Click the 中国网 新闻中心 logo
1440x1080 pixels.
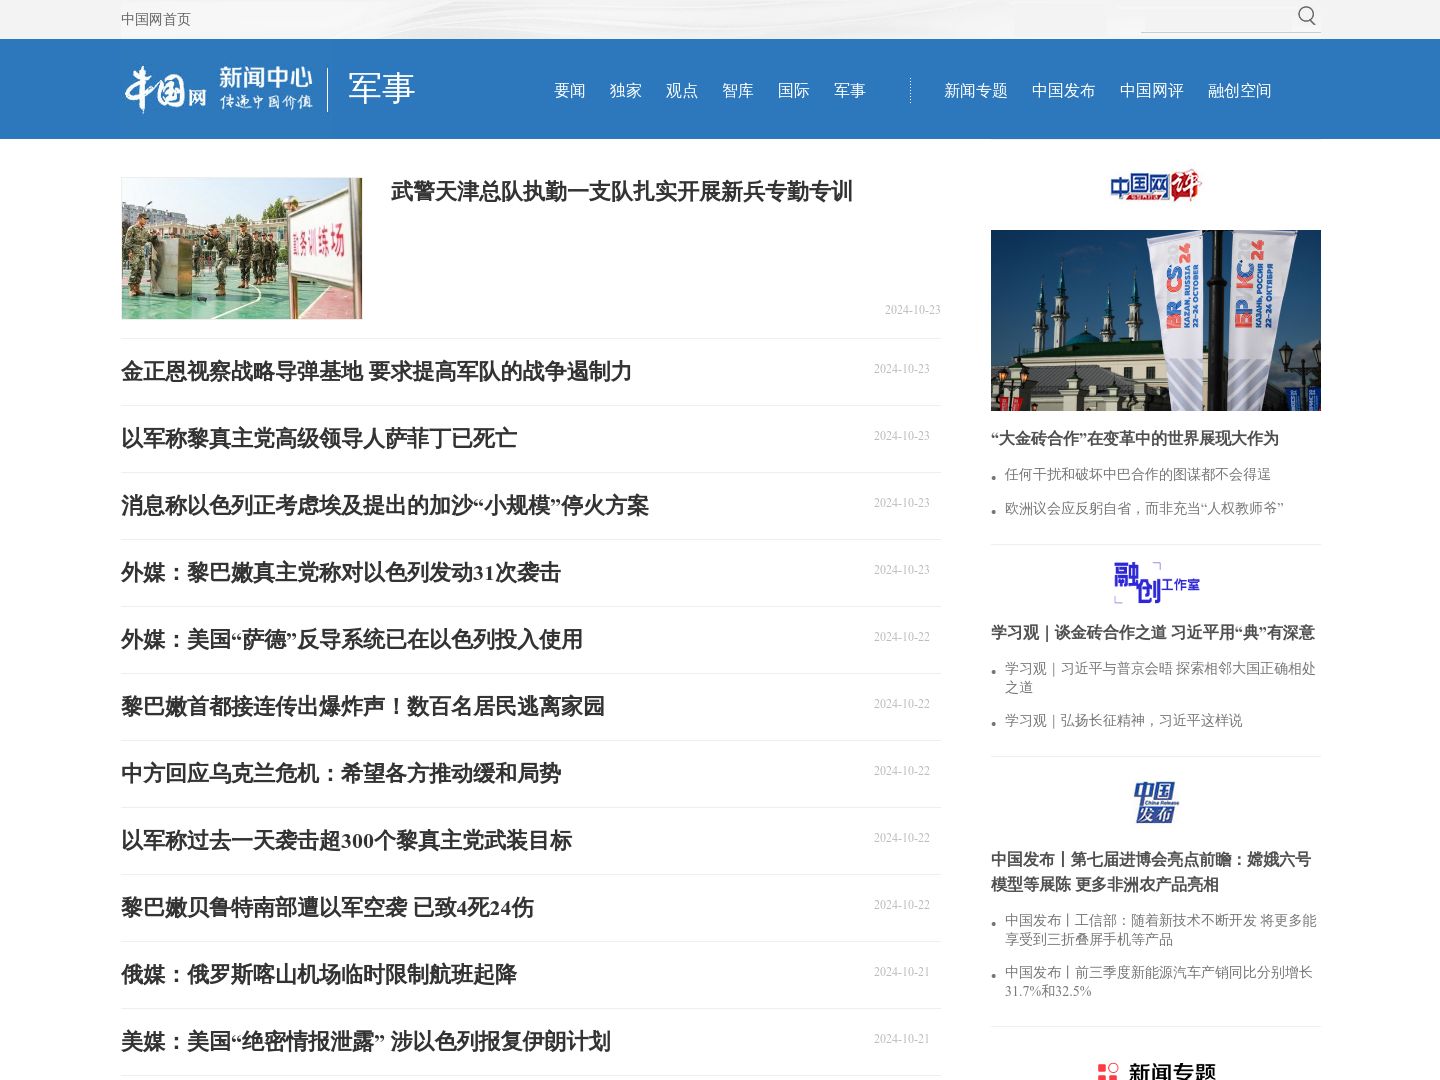click(x=218, y=89)
